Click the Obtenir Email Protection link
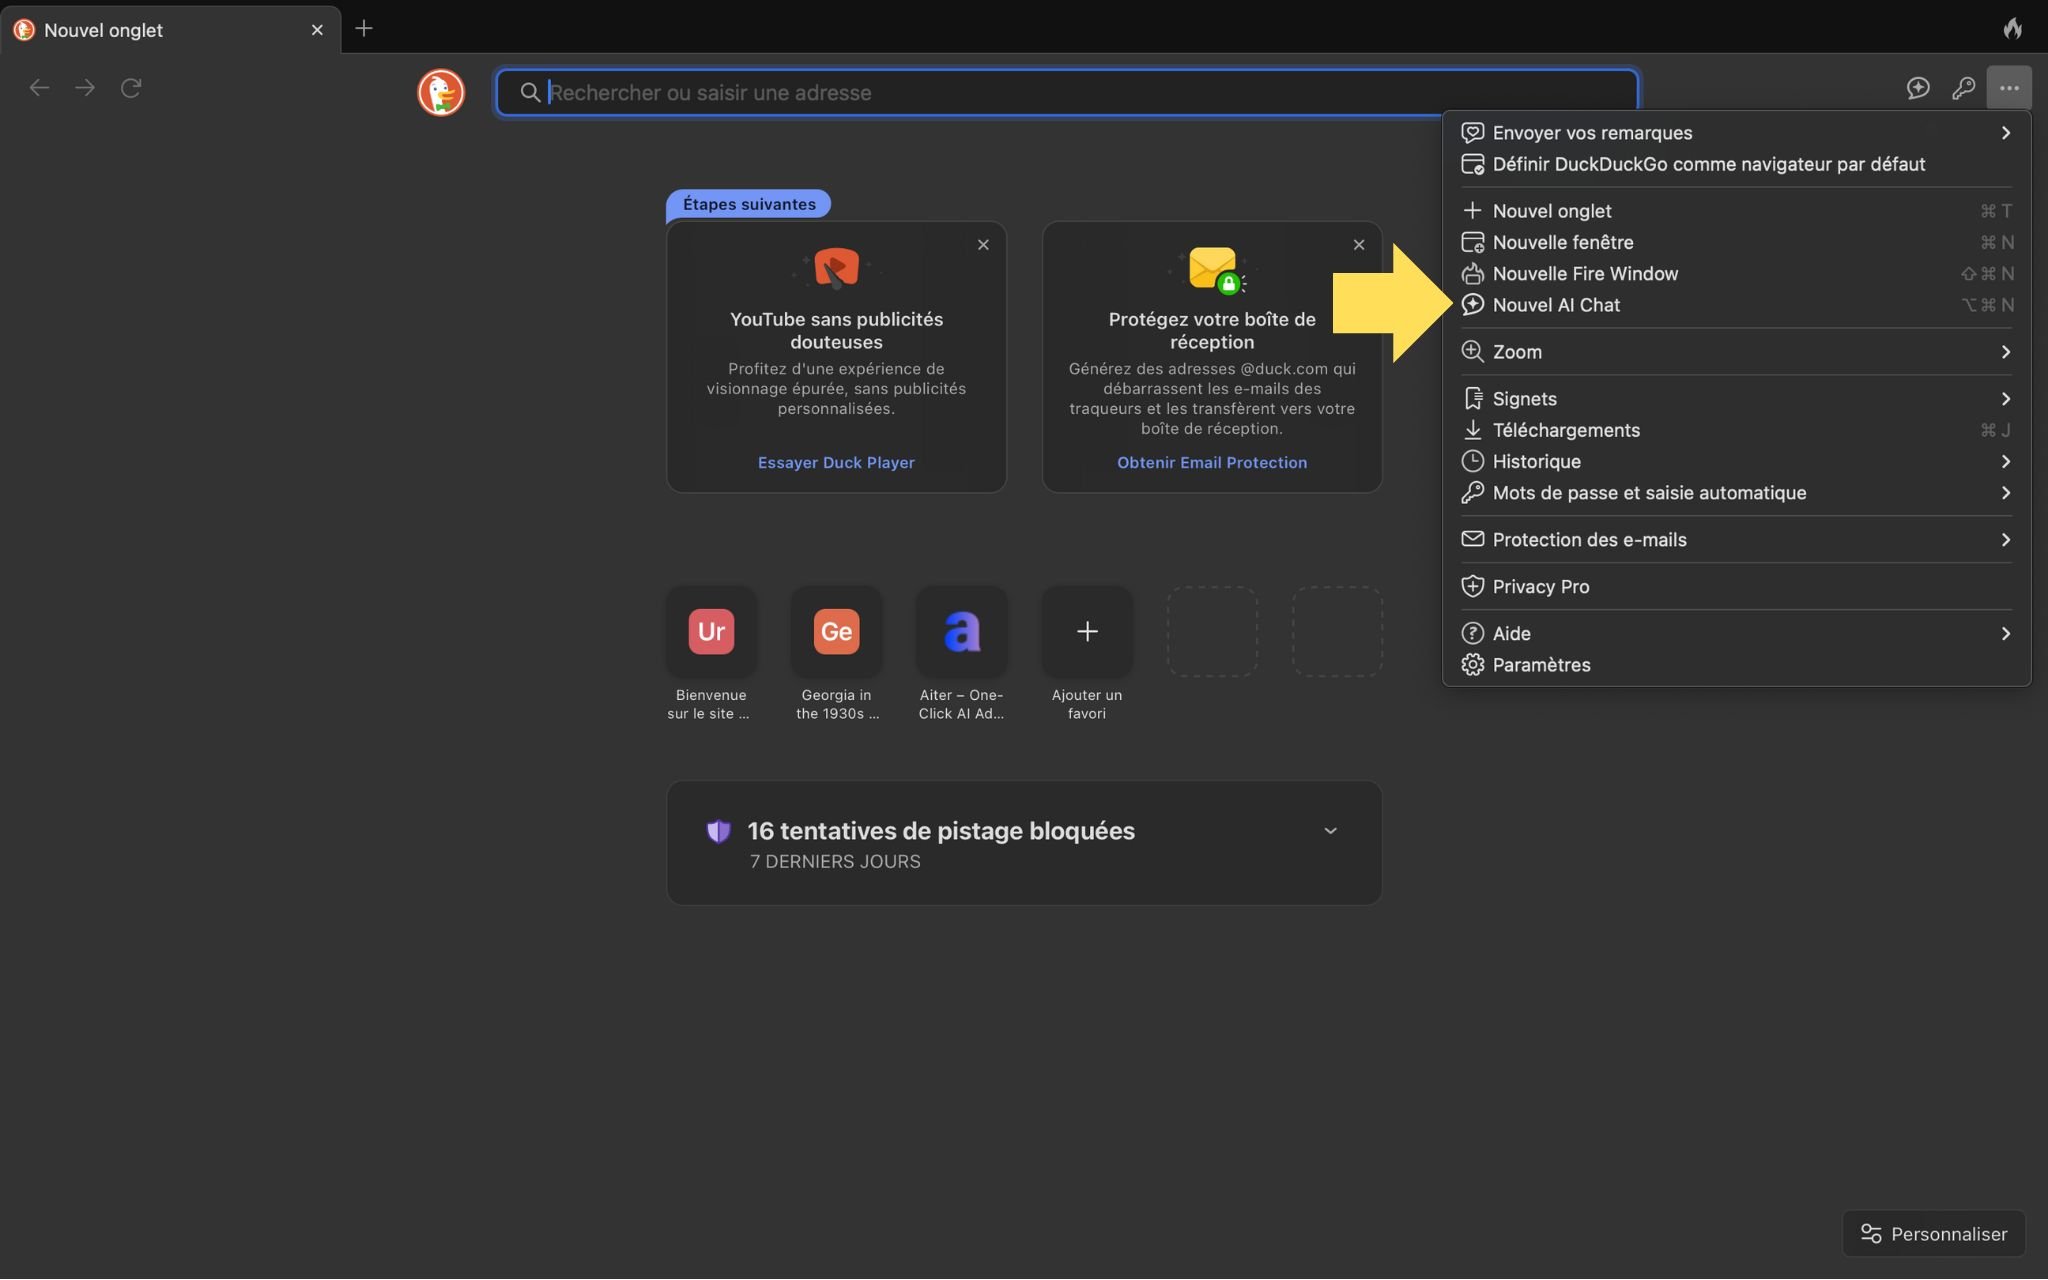Viewport: 2048px width, 1280px height. point(1212,463)
